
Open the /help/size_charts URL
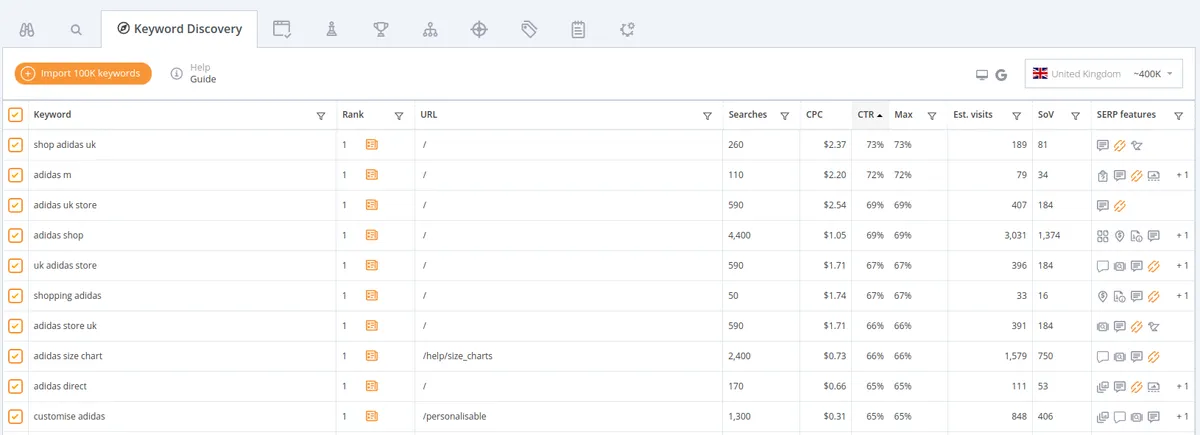(458, 356)
